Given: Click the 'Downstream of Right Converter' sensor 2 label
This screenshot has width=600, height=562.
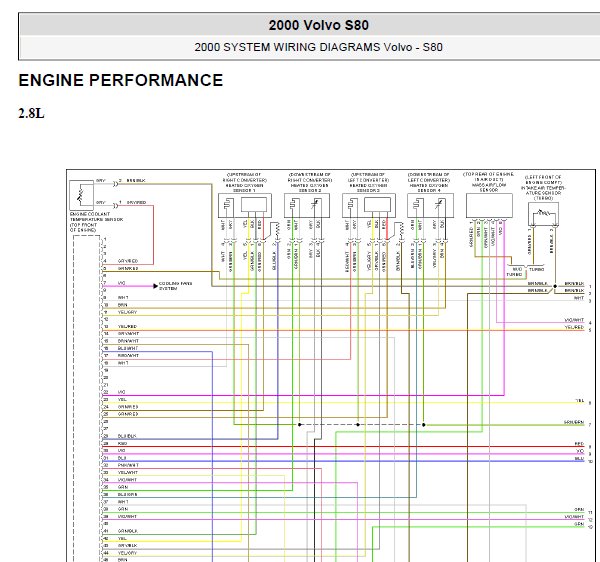Looking at the screenshot, I should (x=310, y=182).
